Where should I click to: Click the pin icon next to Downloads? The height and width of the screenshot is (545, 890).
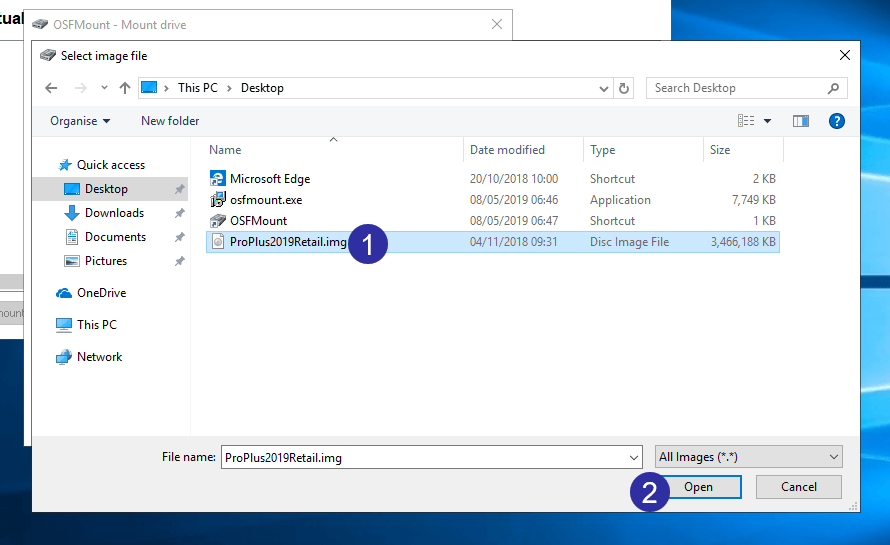coord(179,213)
